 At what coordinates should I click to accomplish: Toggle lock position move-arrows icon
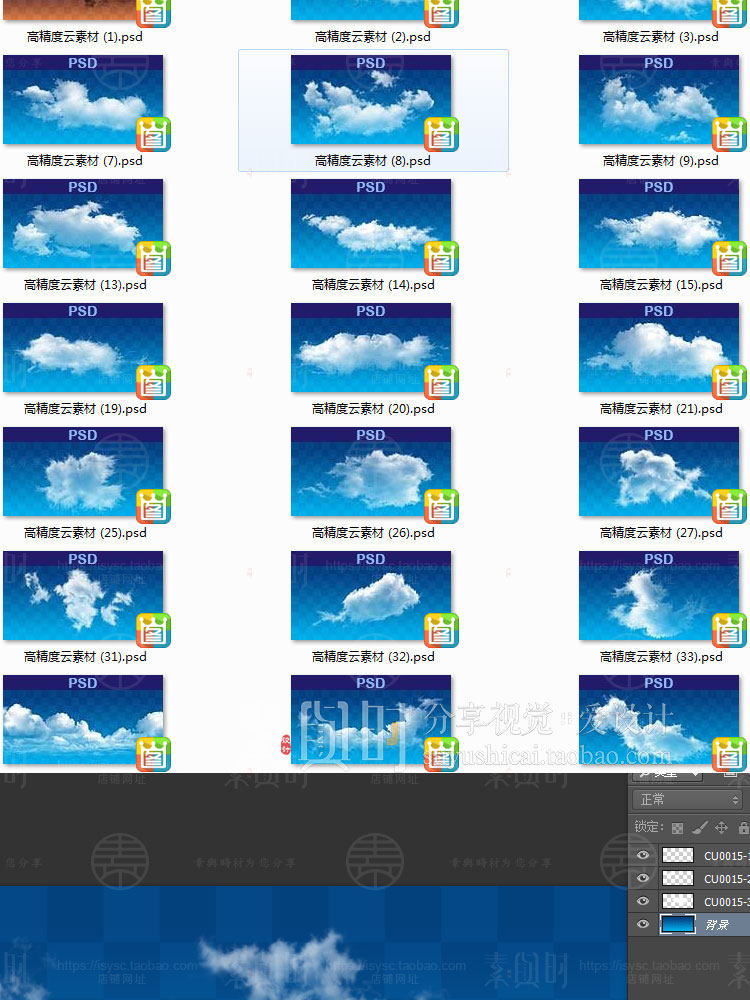point(721,828)
